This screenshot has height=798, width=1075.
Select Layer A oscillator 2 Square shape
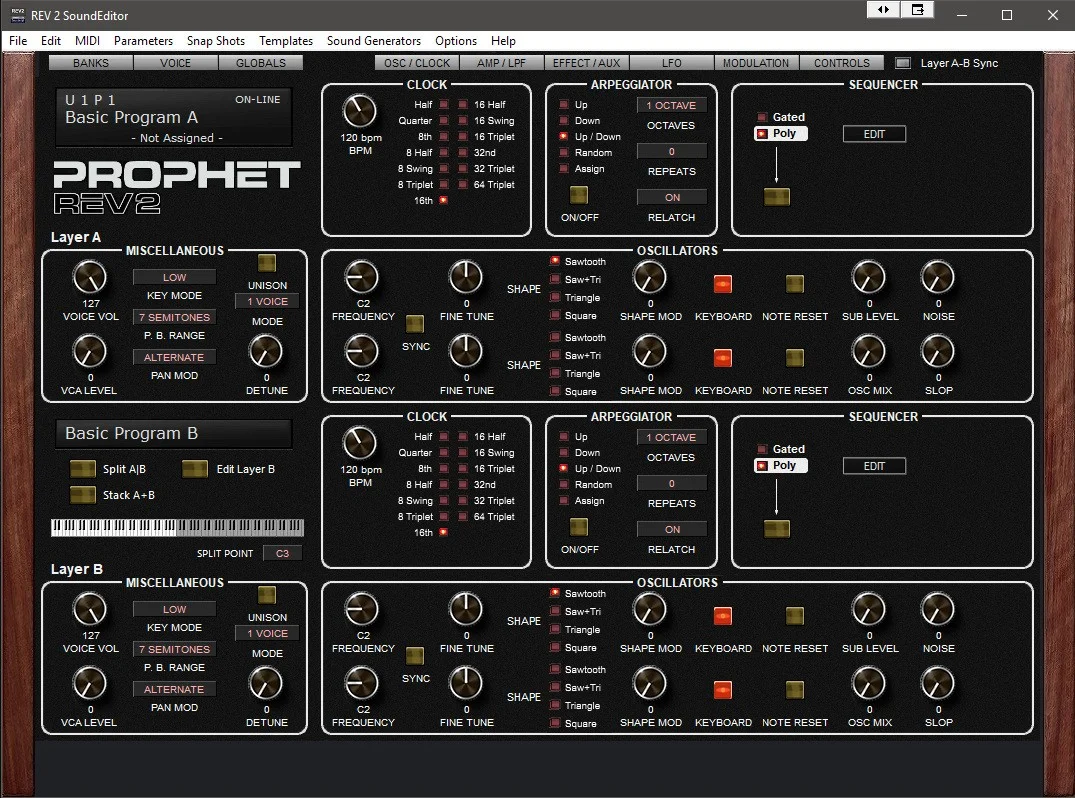pos(555,391)
